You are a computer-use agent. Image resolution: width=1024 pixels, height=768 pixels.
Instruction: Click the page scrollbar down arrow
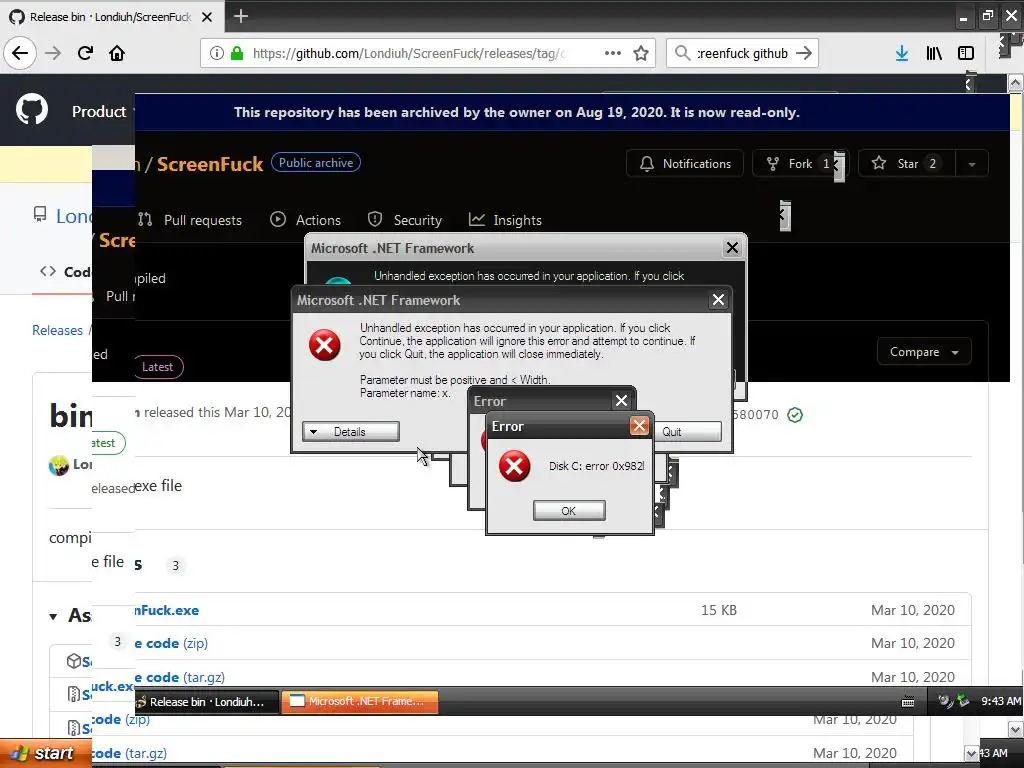(1016, 729)
